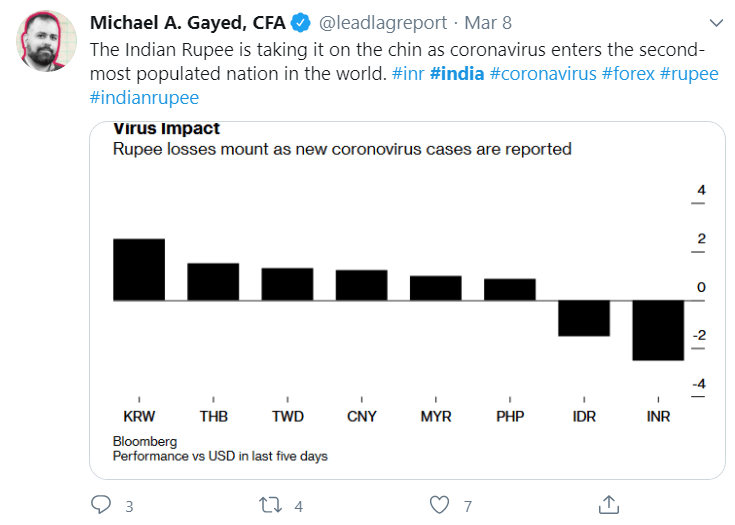This screenshot has width=735, height=525.
Task: Expand the tweet options chevron
Action: pos(715,23)
